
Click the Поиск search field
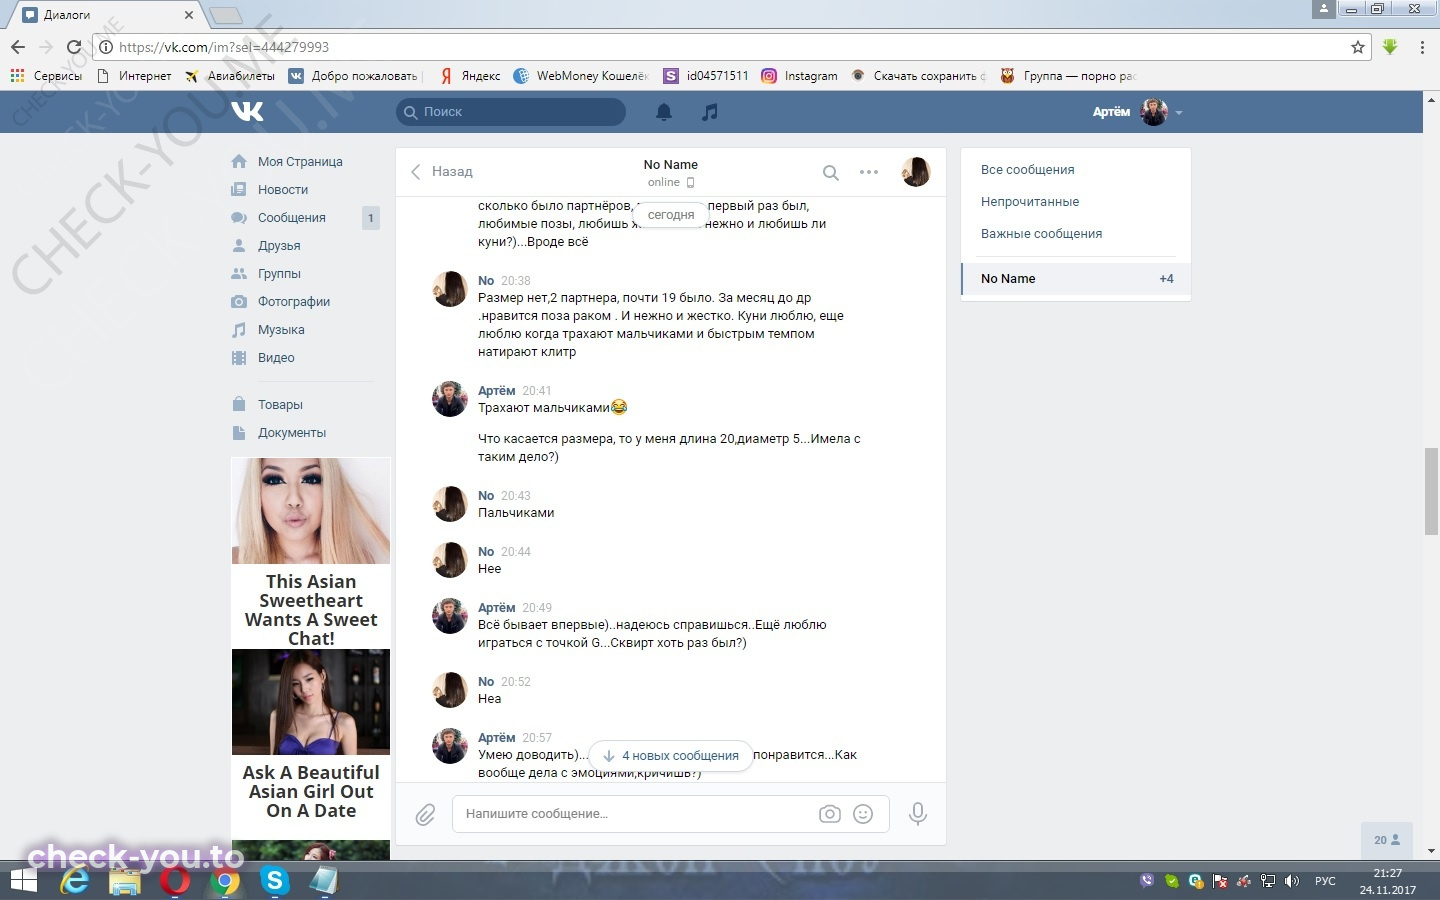(511, 112)
